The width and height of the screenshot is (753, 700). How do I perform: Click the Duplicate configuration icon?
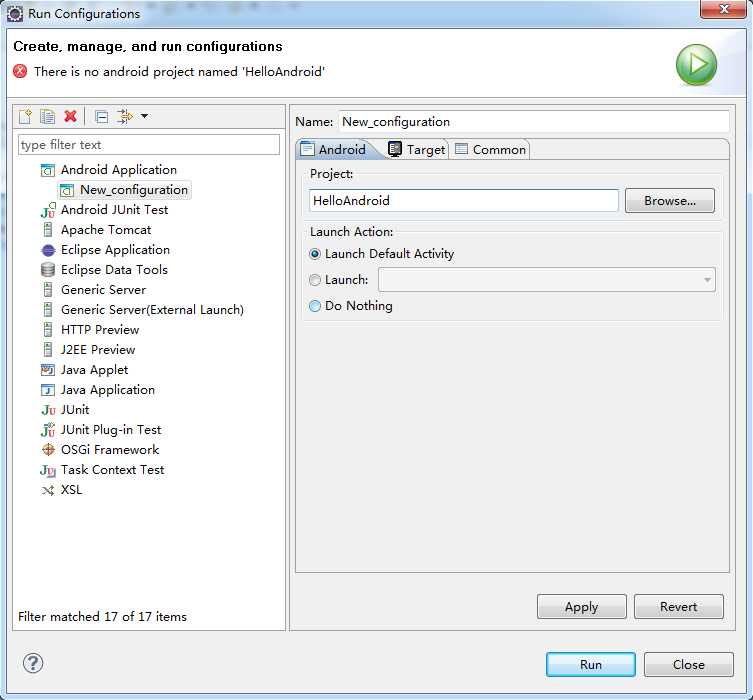tap(48, 116)
